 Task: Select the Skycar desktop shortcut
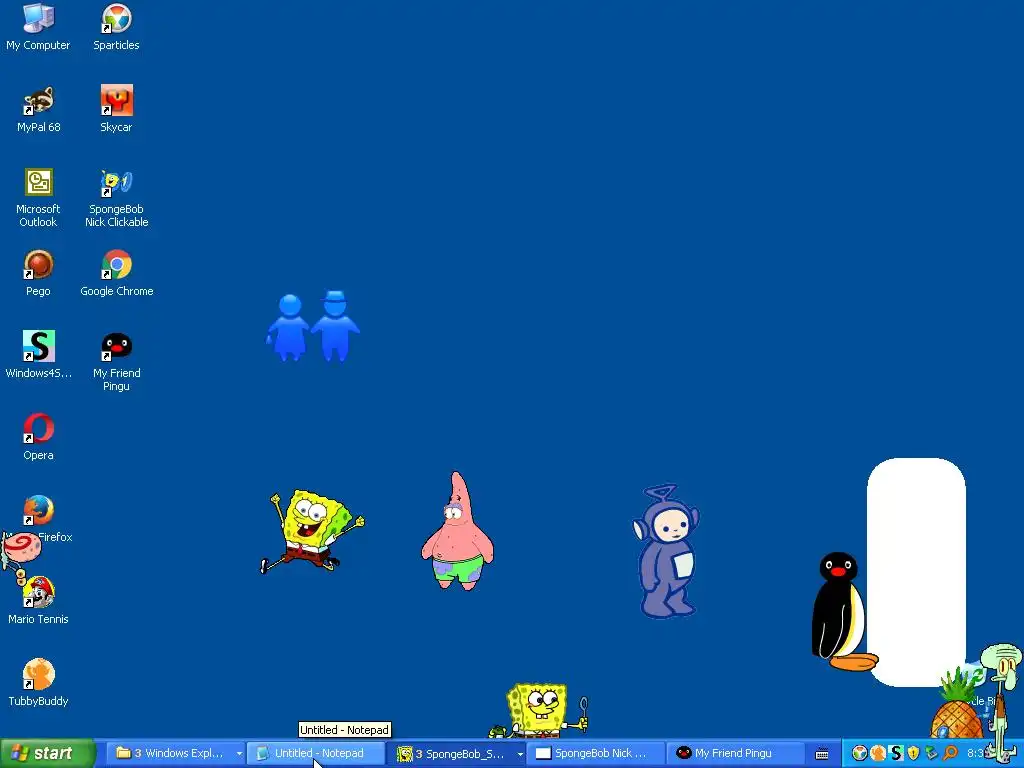[x=116, y=108]
